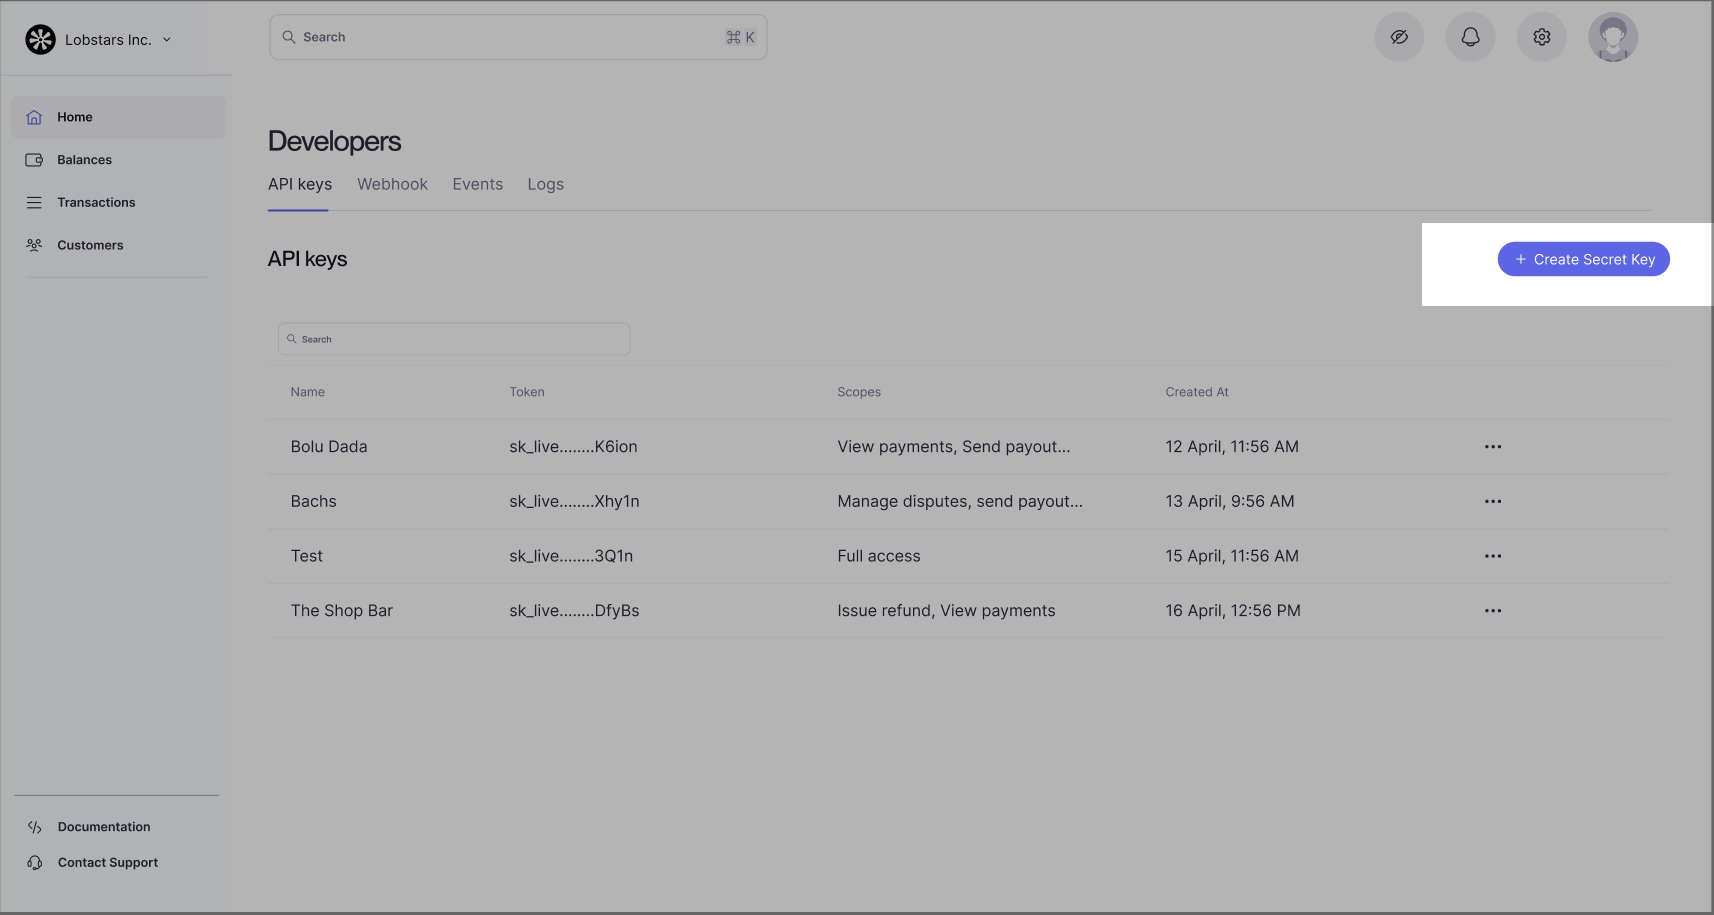Click the 'Full access' scope cell
Image resolution: width=1714 pixels, height=915 pixels.
tap(879, 556)
